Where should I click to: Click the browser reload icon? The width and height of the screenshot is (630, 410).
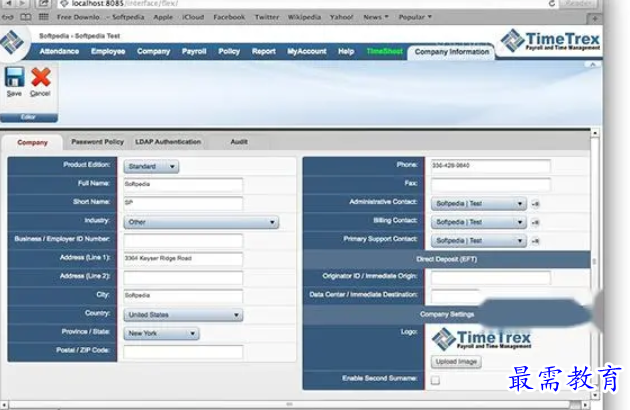[552, 4]
